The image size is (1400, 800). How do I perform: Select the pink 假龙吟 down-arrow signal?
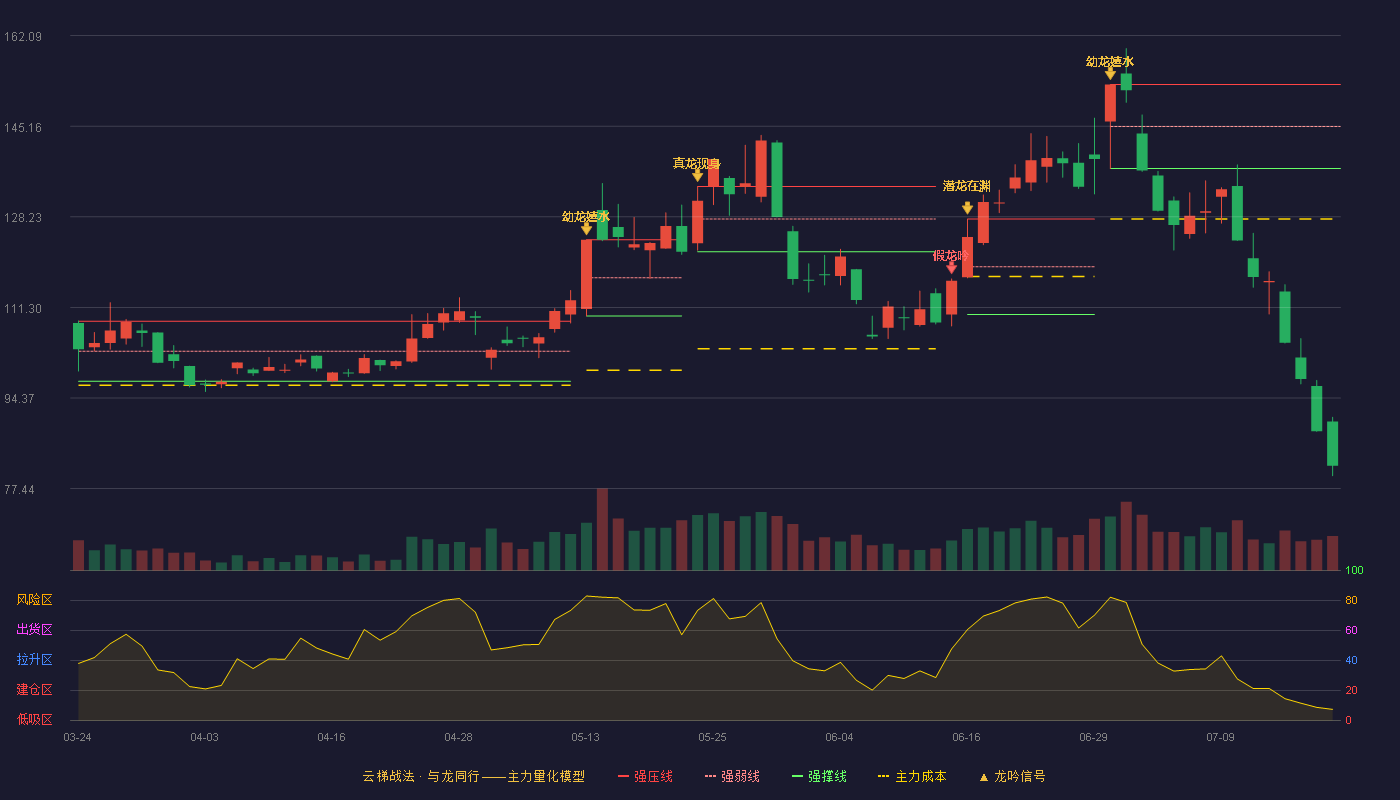951,267
